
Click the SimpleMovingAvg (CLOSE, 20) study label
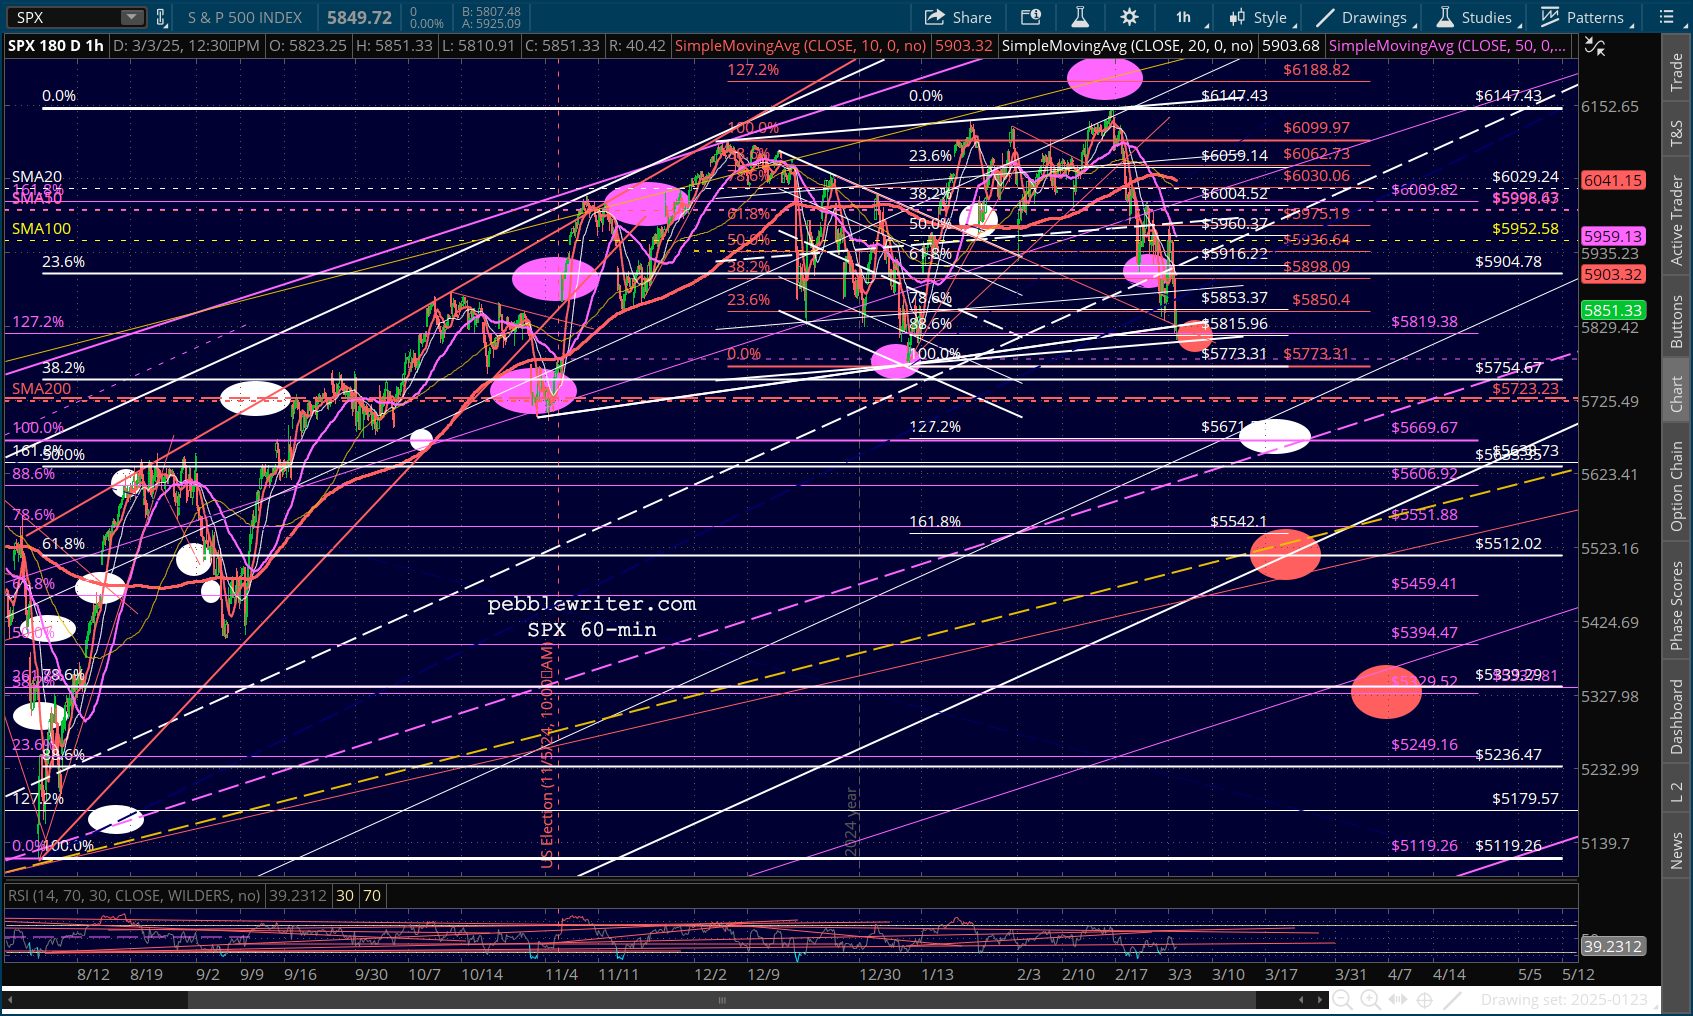[x=1127, y=46]
